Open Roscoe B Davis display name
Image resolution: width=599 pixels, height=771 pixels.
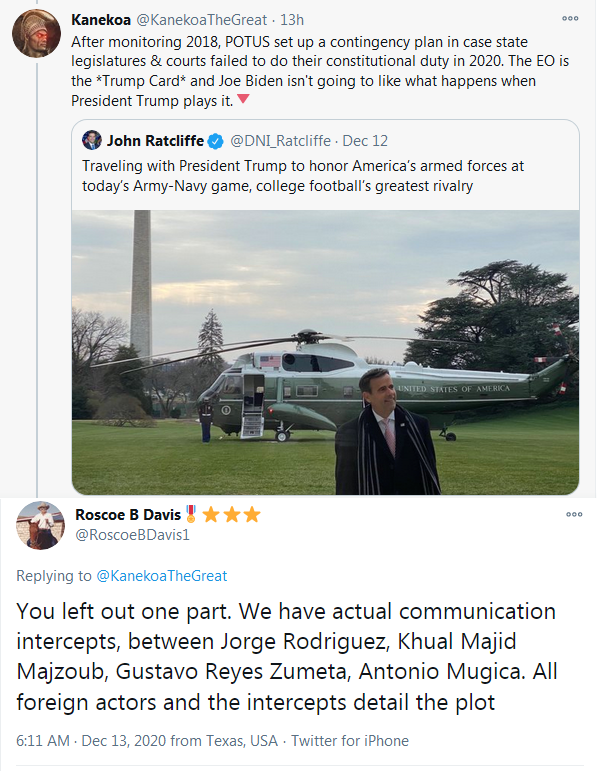click(x=128, y=514)
